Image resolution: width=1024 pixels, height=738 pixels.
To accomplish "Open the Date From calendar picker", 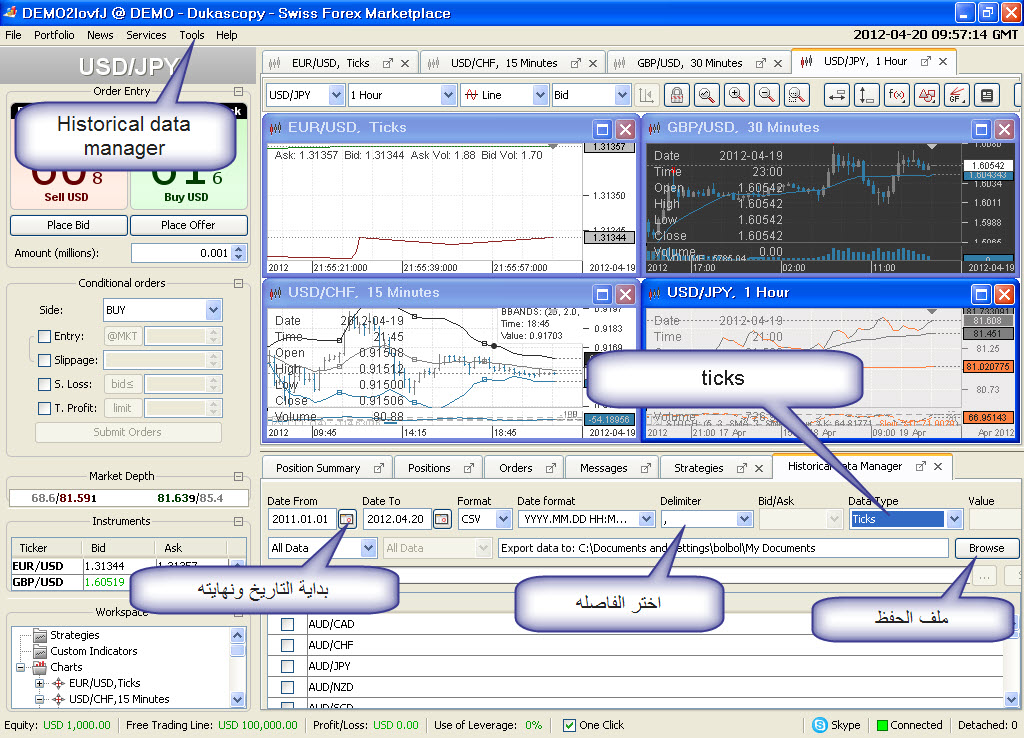I will pyautogui.click(x=347, y=519).
